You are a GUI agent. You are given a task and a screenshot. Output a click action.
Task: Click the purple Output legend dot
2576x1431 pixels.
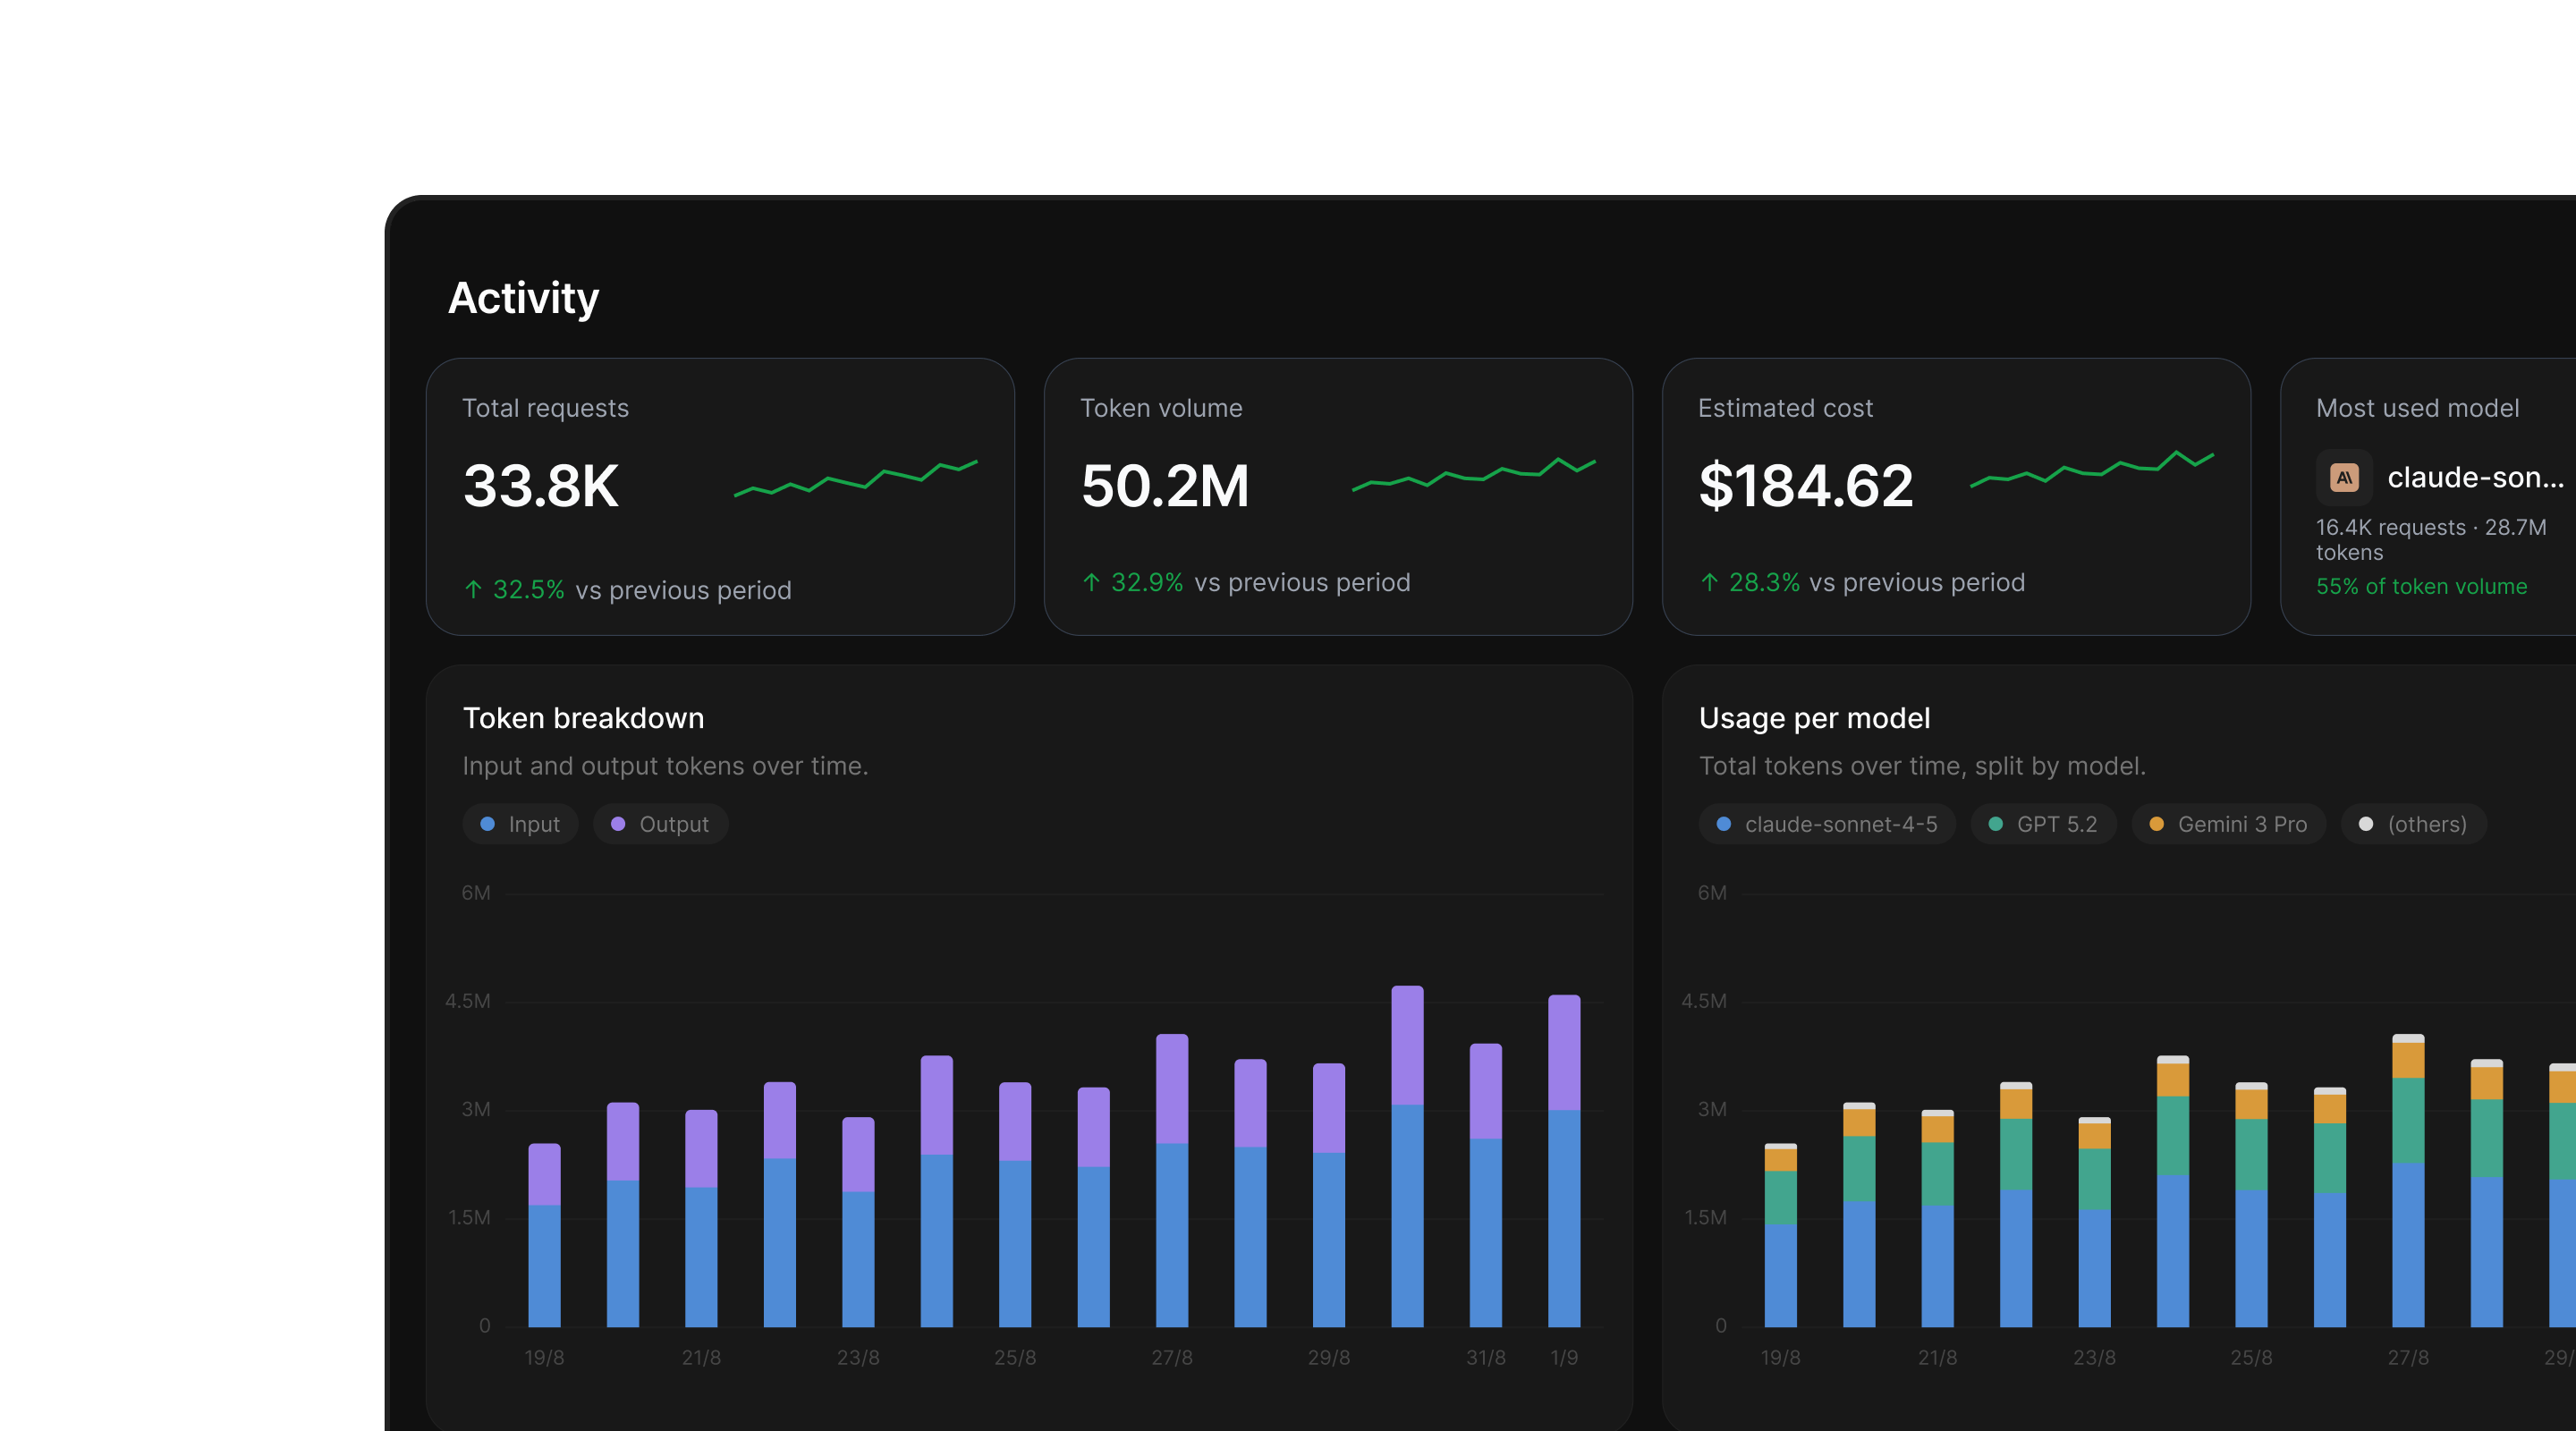click(x=618, y=824)
